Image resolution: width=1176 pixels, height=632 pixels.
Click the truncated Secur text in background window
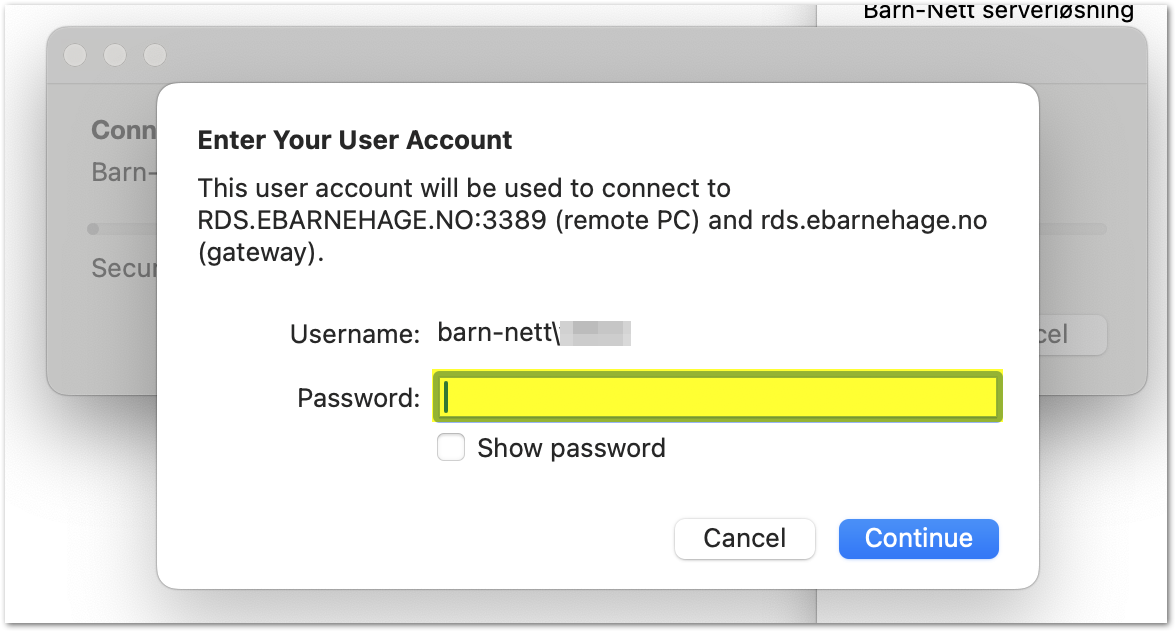(124, 268)
